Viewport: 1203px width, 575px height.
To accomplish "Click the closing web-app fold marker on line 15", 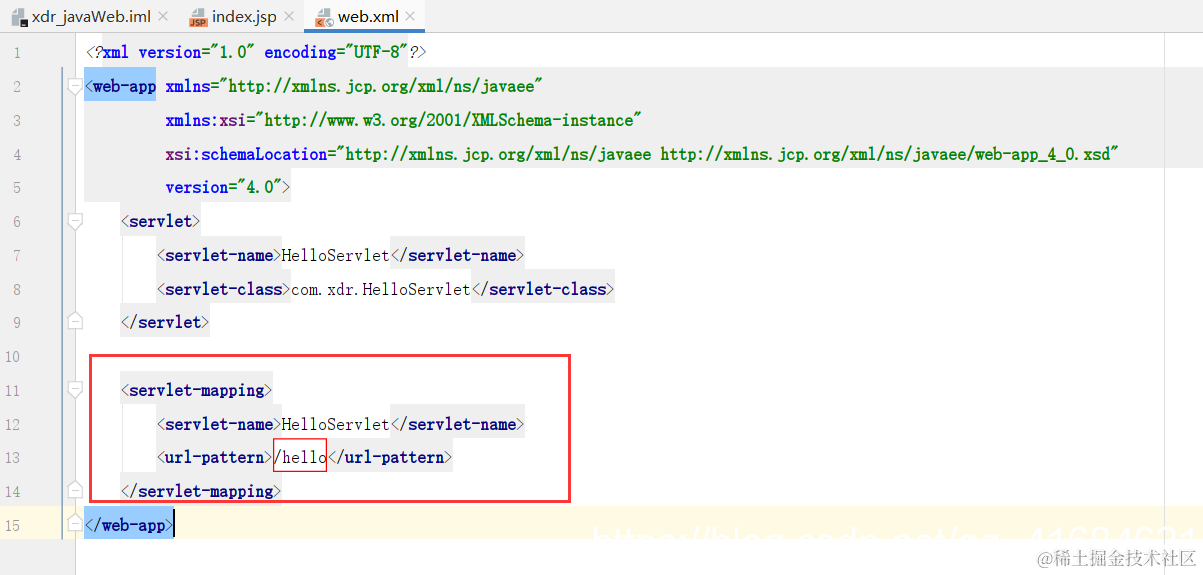I will pyautogui.click(x=74, y=524).
